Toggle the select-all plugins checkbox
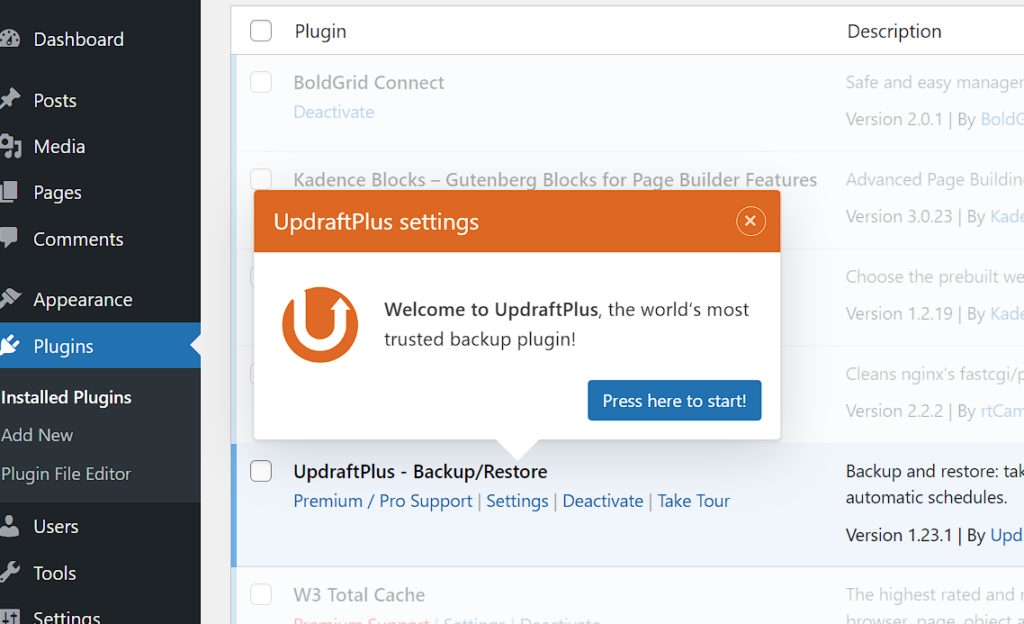Screen dimensions: 1024x624 click(261, 31)
